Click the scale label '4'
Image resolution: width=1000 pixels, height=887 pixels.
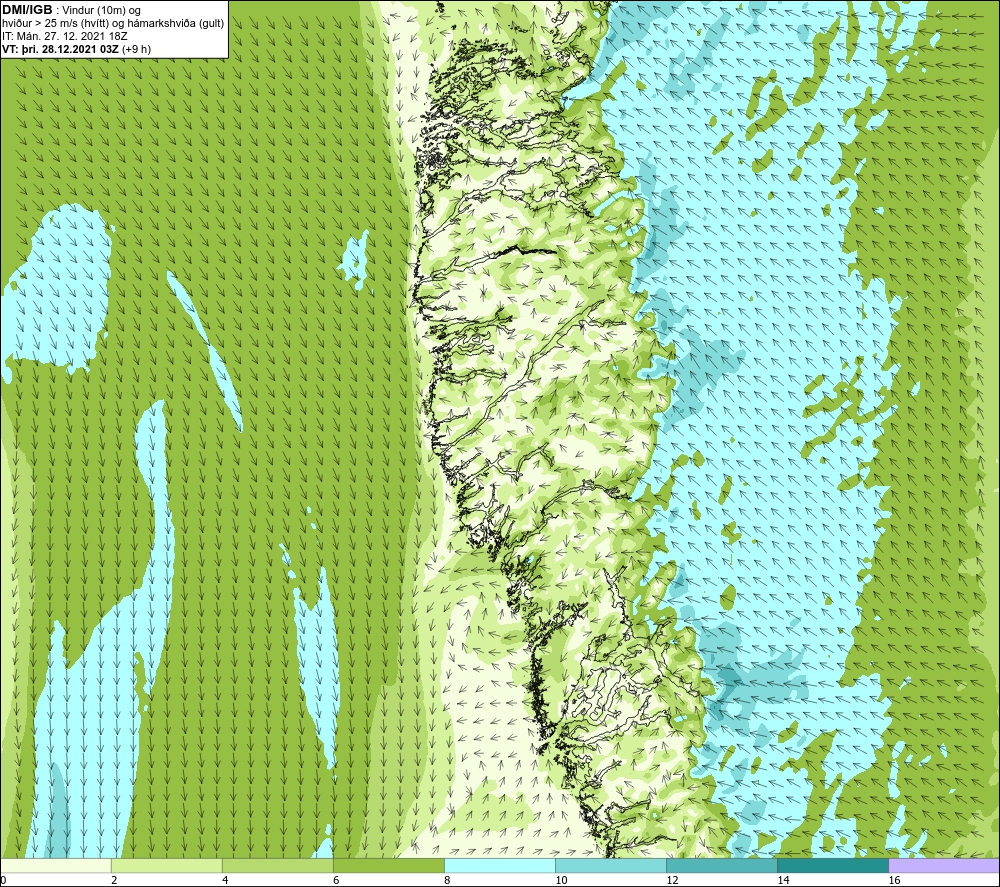[x=225, y=880]
